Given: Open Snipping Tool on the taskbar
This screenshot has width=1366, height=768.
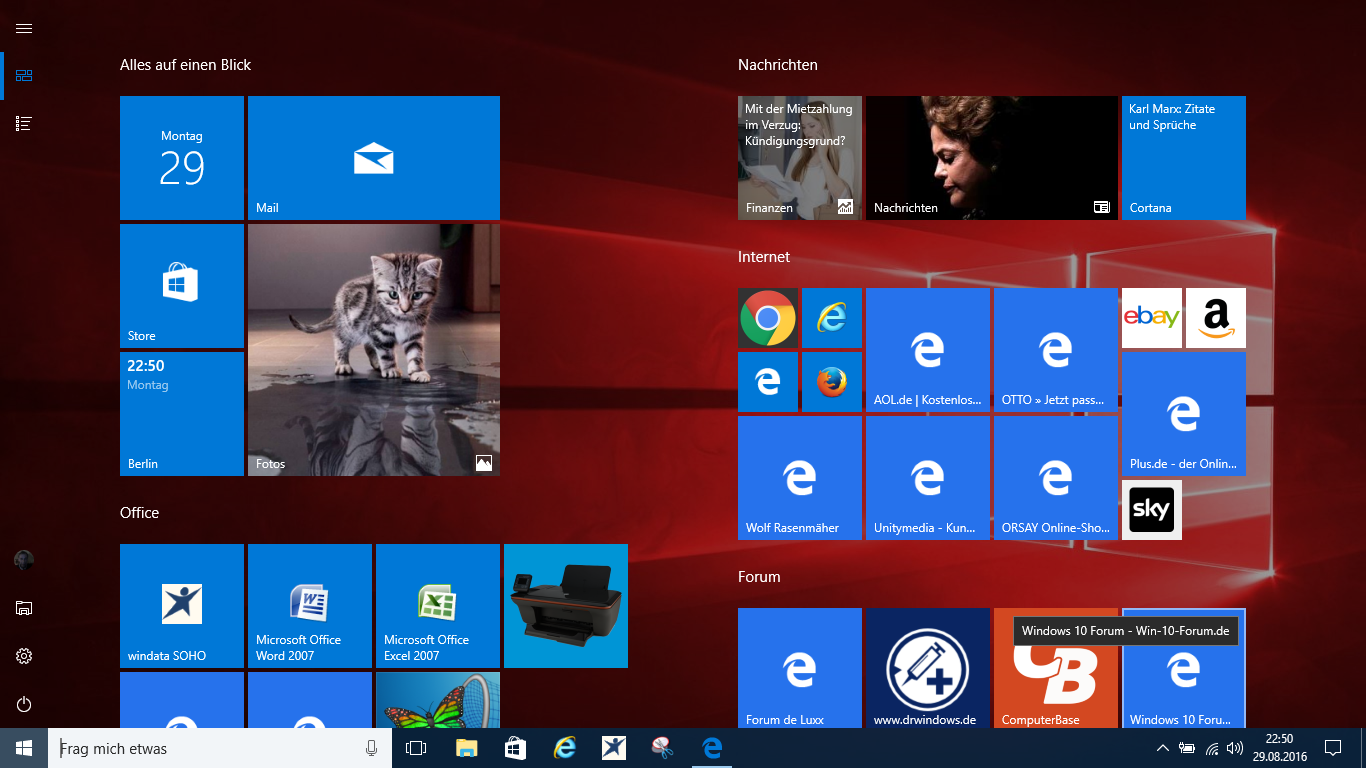Looking at the screenshot, I should click(x=662, y=748).
